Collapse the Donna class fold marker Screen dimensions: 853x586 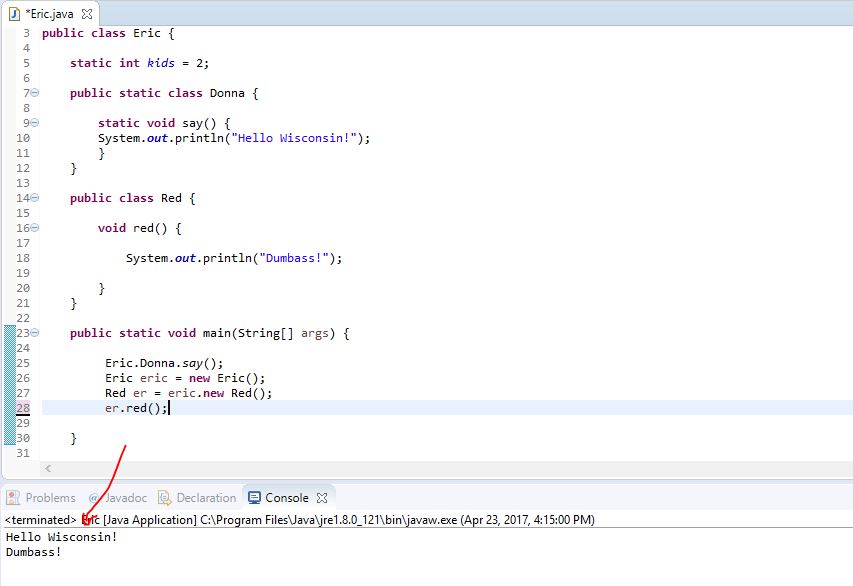pos(33,93)
